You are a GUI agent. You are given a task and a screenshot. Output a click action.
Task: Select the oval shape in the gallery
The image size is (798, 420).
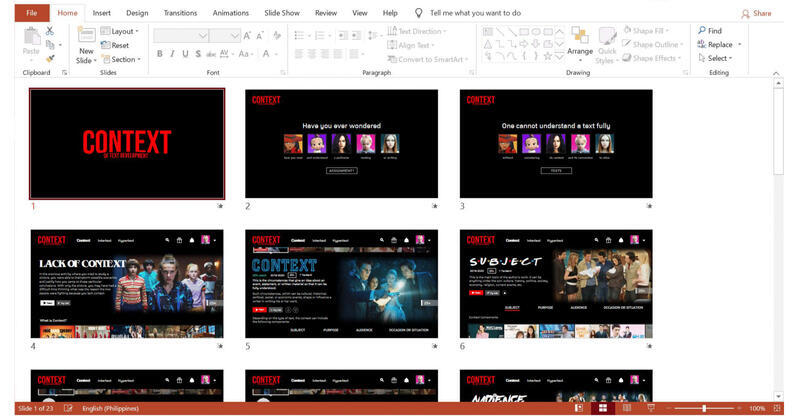click(x=536, y=32)
